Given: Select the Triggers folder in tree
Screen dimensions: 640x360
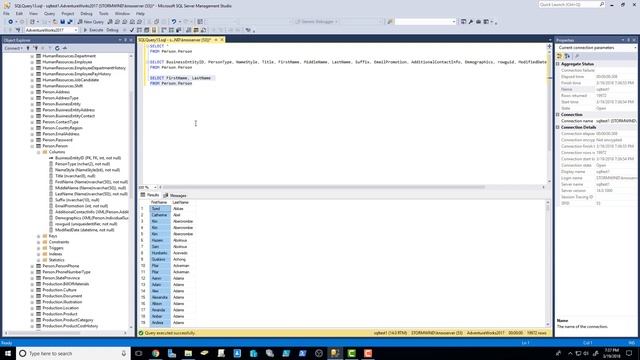Looking at the screenshot, I should point(56,248).
